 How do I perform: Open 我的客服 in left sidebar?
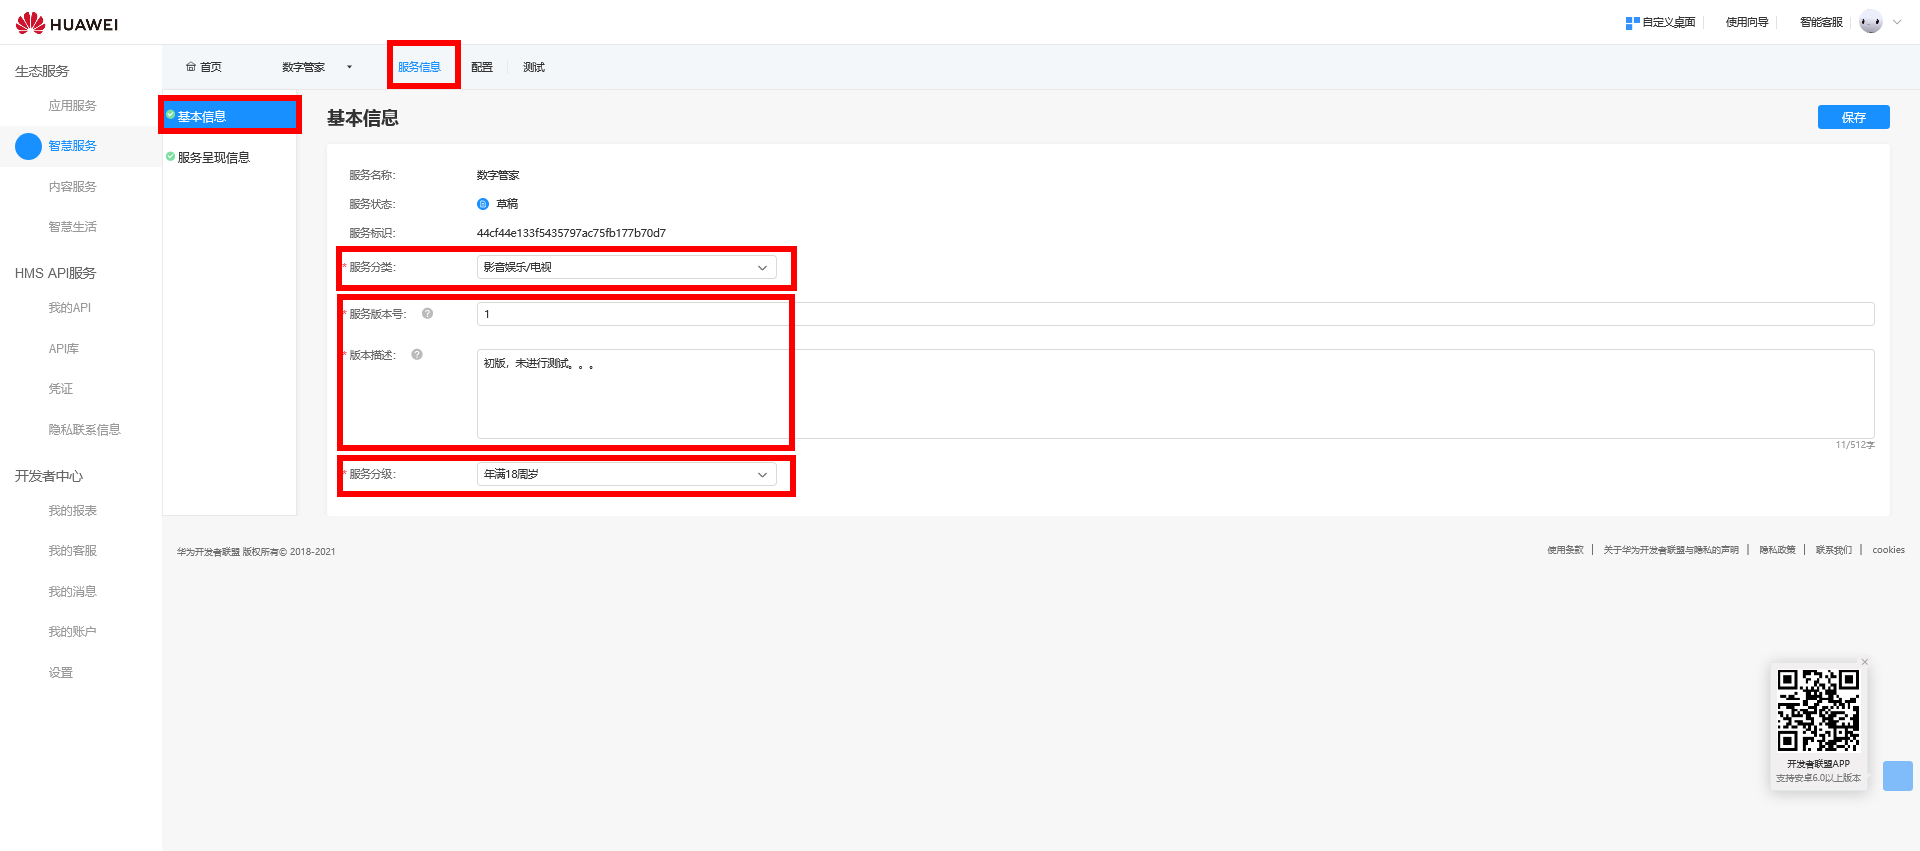(x=72, y=551)
